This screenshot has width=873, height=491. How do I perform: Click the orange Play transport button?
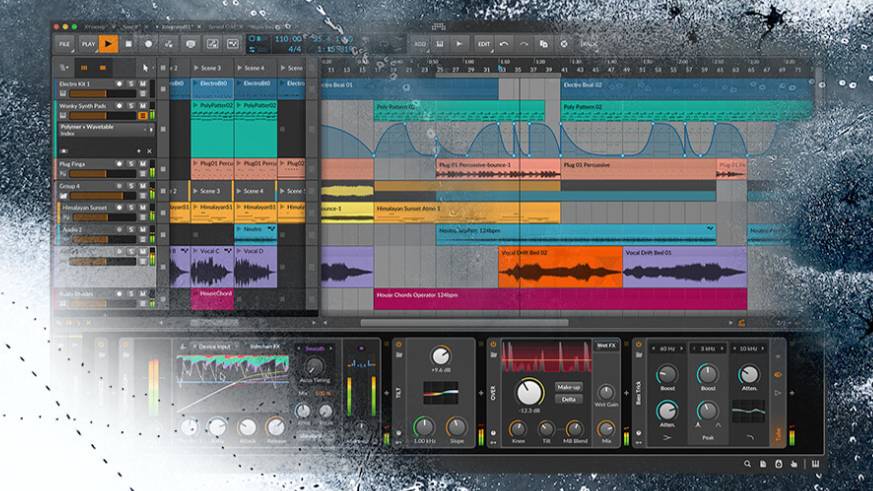(109, 43)
